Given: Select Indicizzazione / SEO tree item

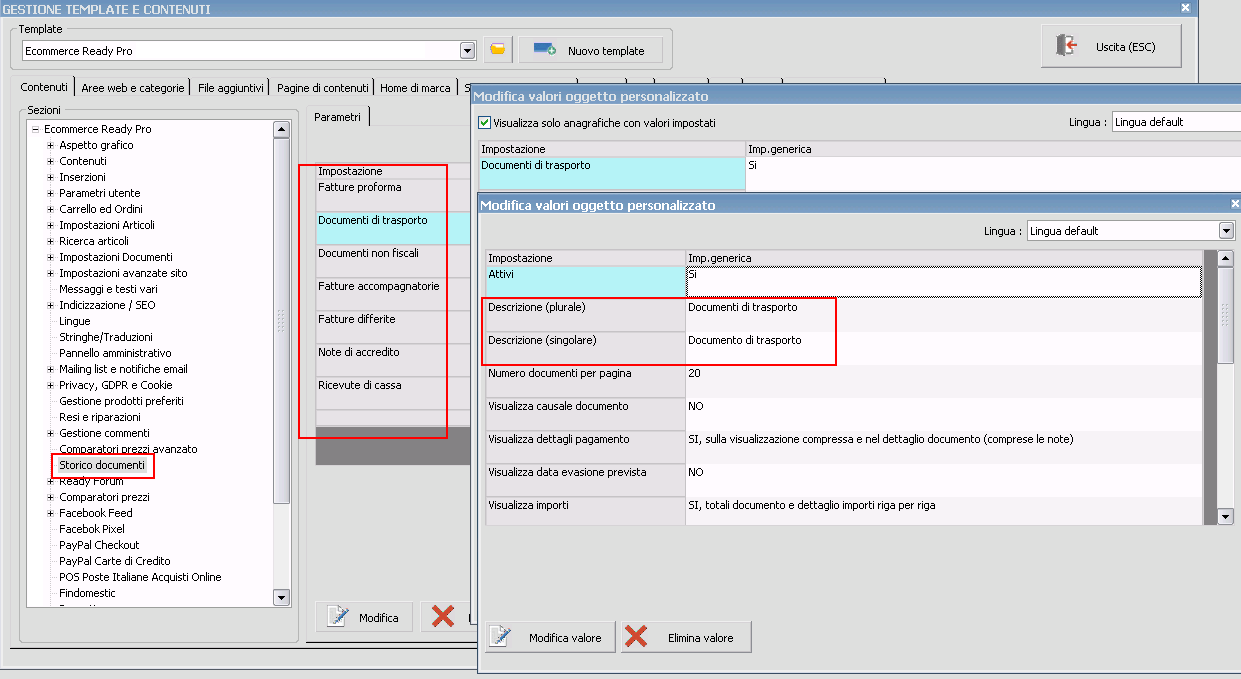Looking at the screenshot, I should pyautogui.click(x=107, y=305).
